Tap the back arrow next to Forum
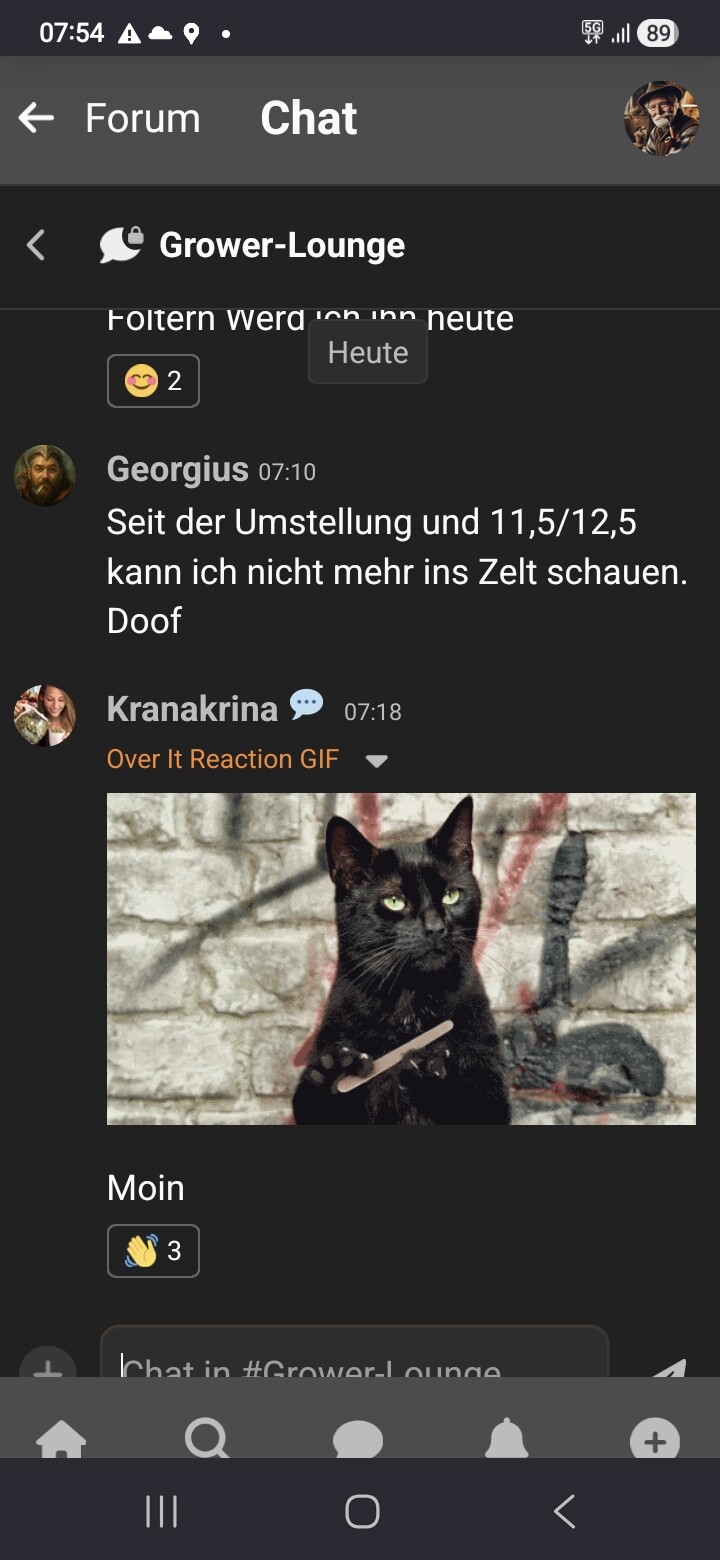 (36, 118)
